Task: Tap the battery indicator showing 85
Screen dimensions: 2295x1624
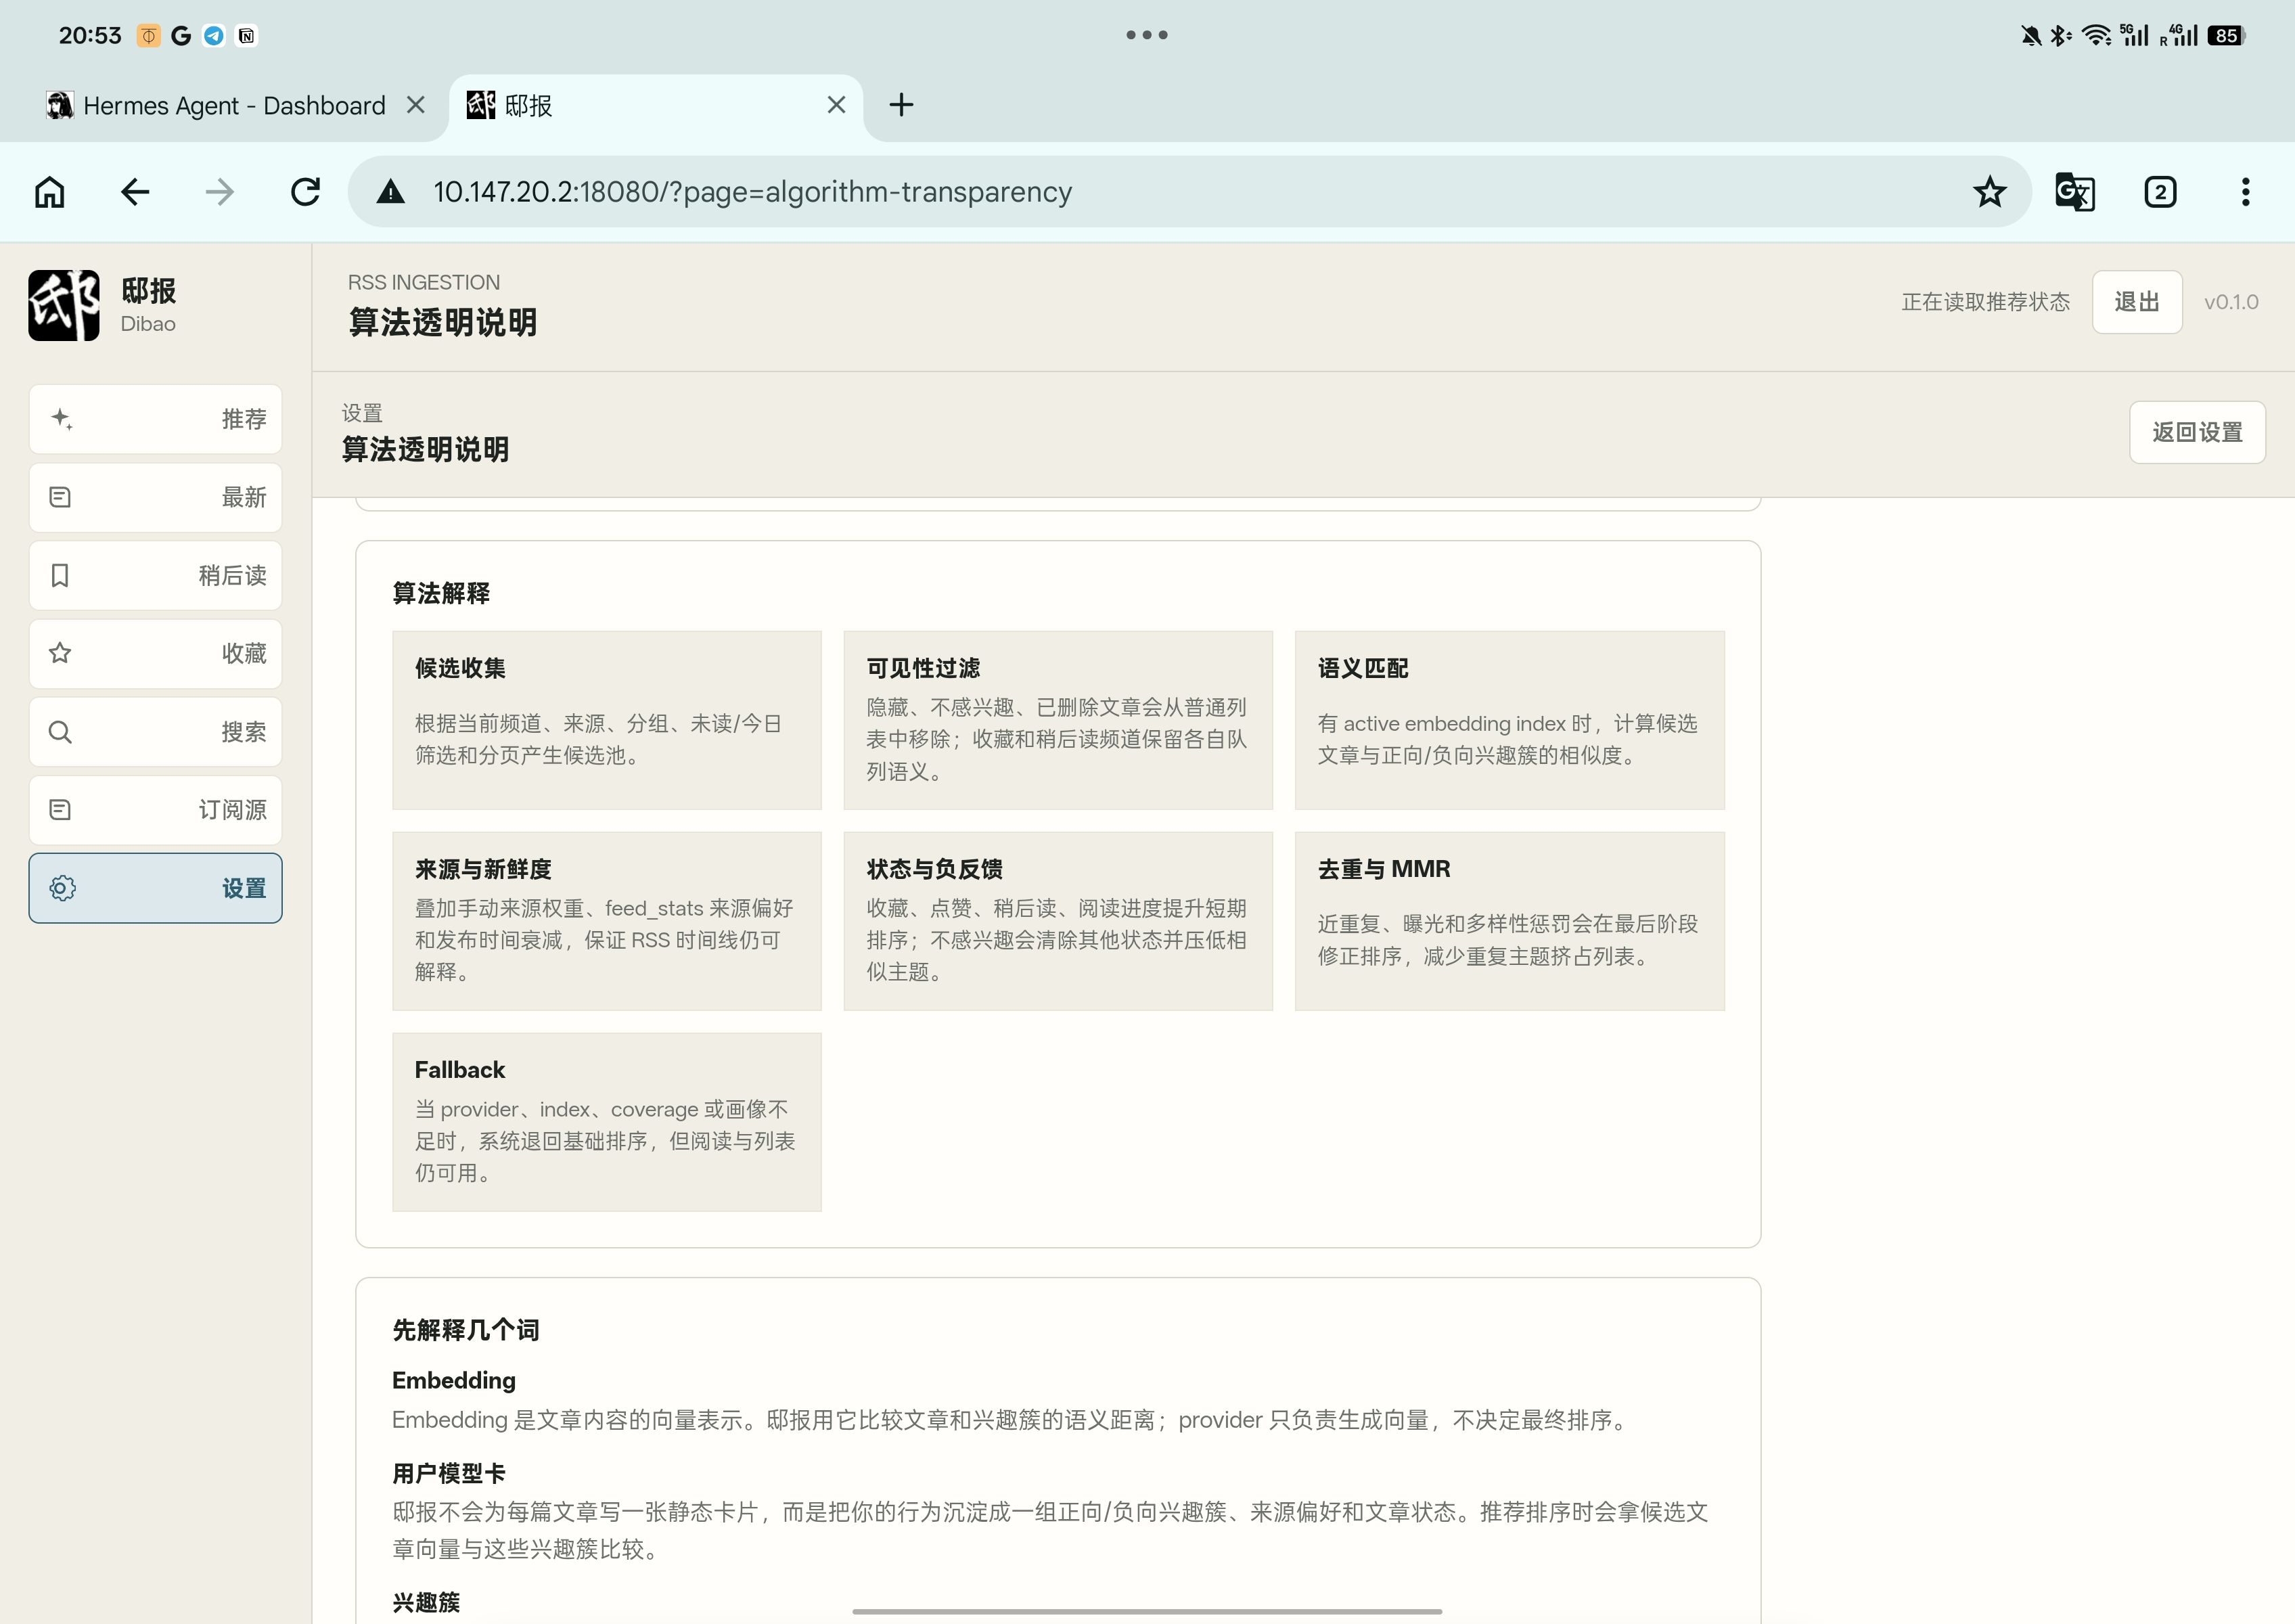Action: [x=2226, y=36]
